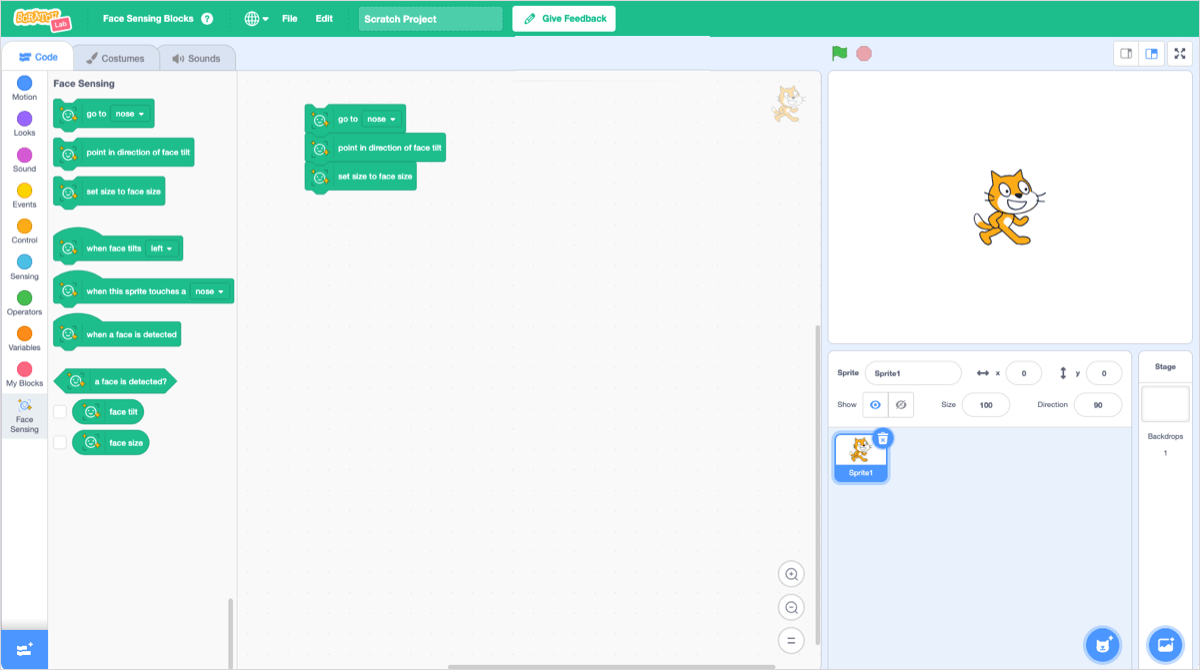Hide the sprite using crossed-eye button

pos(901,405)
